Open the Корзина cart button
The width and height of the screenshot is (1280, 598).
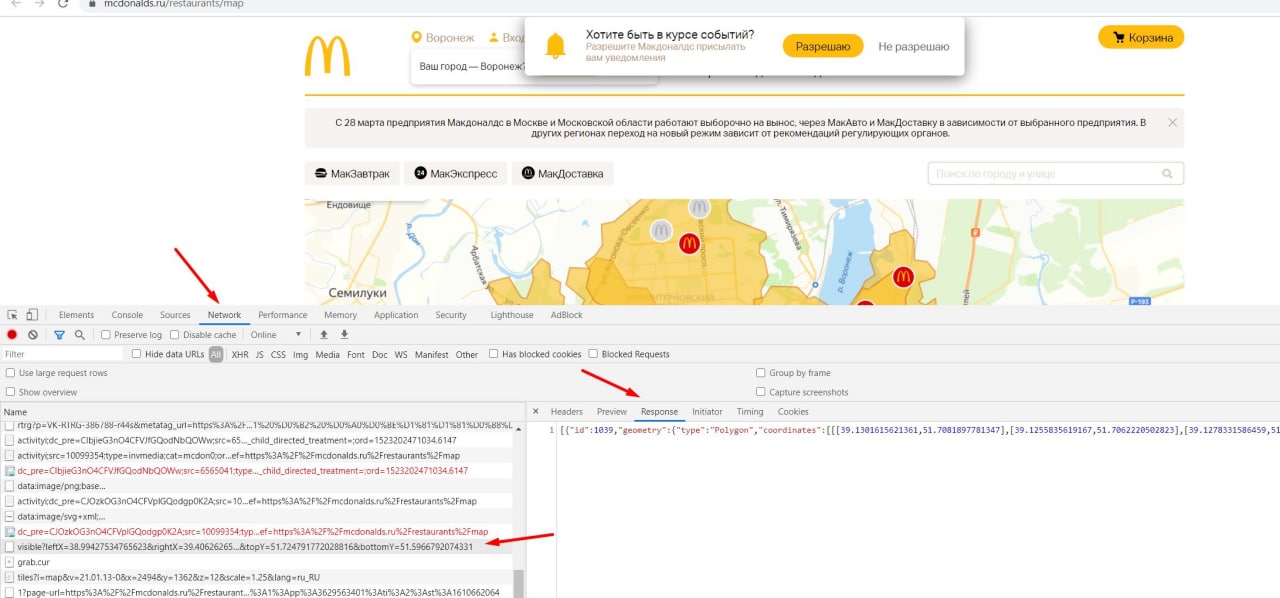[1141, 38]
